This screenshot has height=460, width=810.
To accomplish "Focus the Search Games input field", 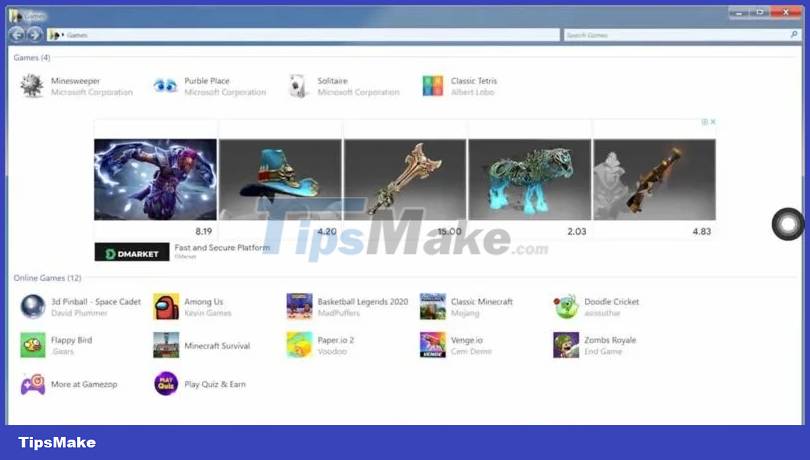I will coord(682,35).
